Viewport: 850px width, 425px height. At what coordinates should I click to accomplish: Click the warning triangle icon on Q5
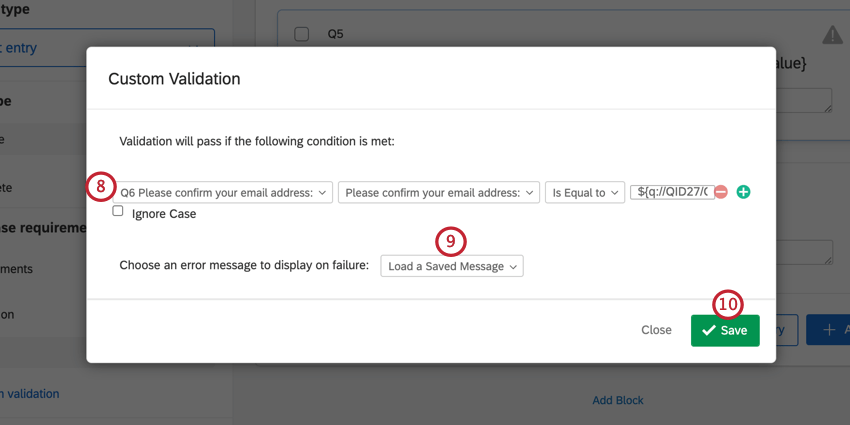(832, 35)
